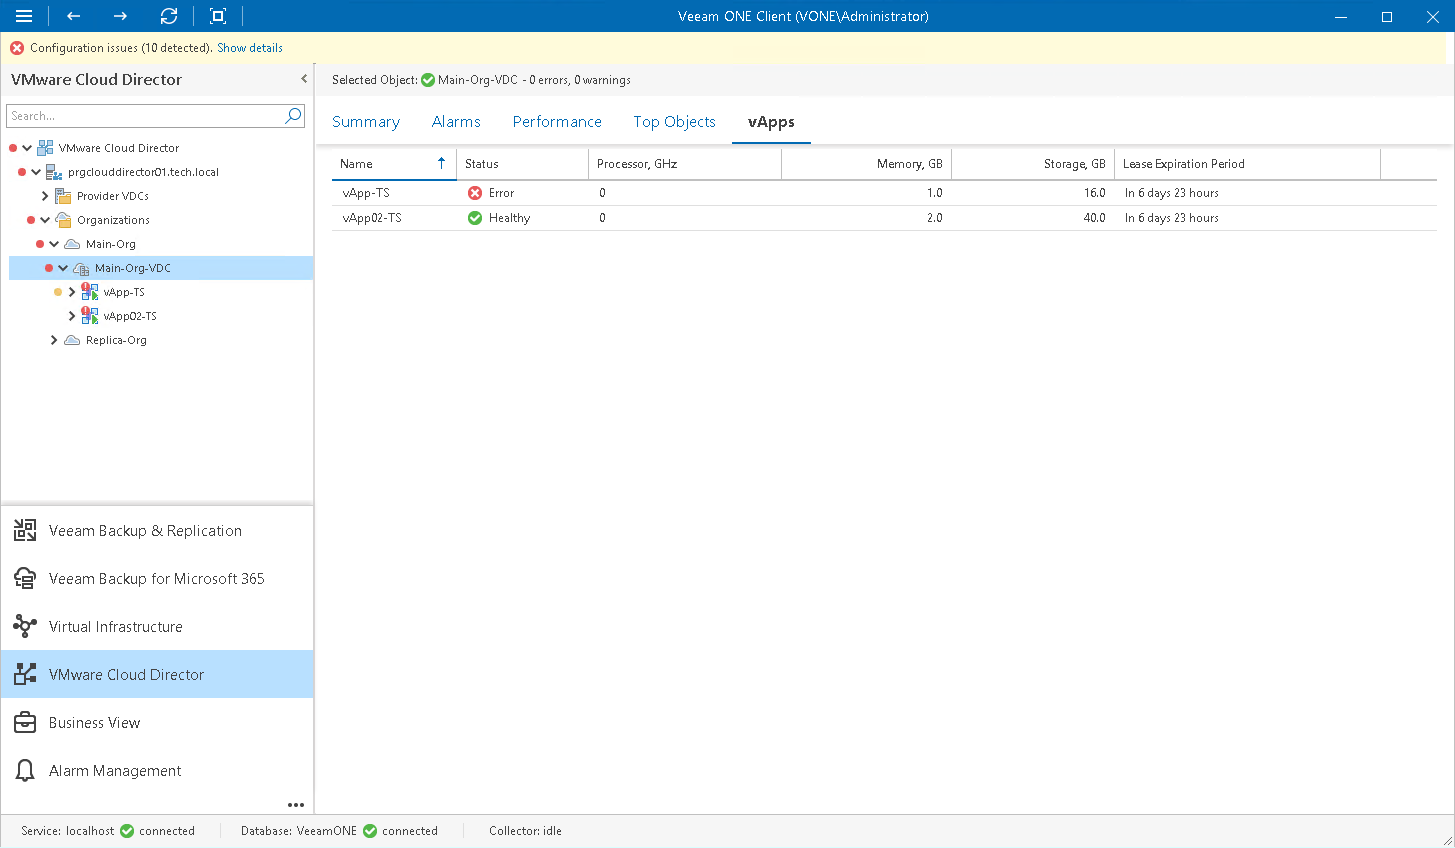The image size is (1455, 848).
Task: Select the vApp02-TS table row name
Action: (x=372, y=218)
